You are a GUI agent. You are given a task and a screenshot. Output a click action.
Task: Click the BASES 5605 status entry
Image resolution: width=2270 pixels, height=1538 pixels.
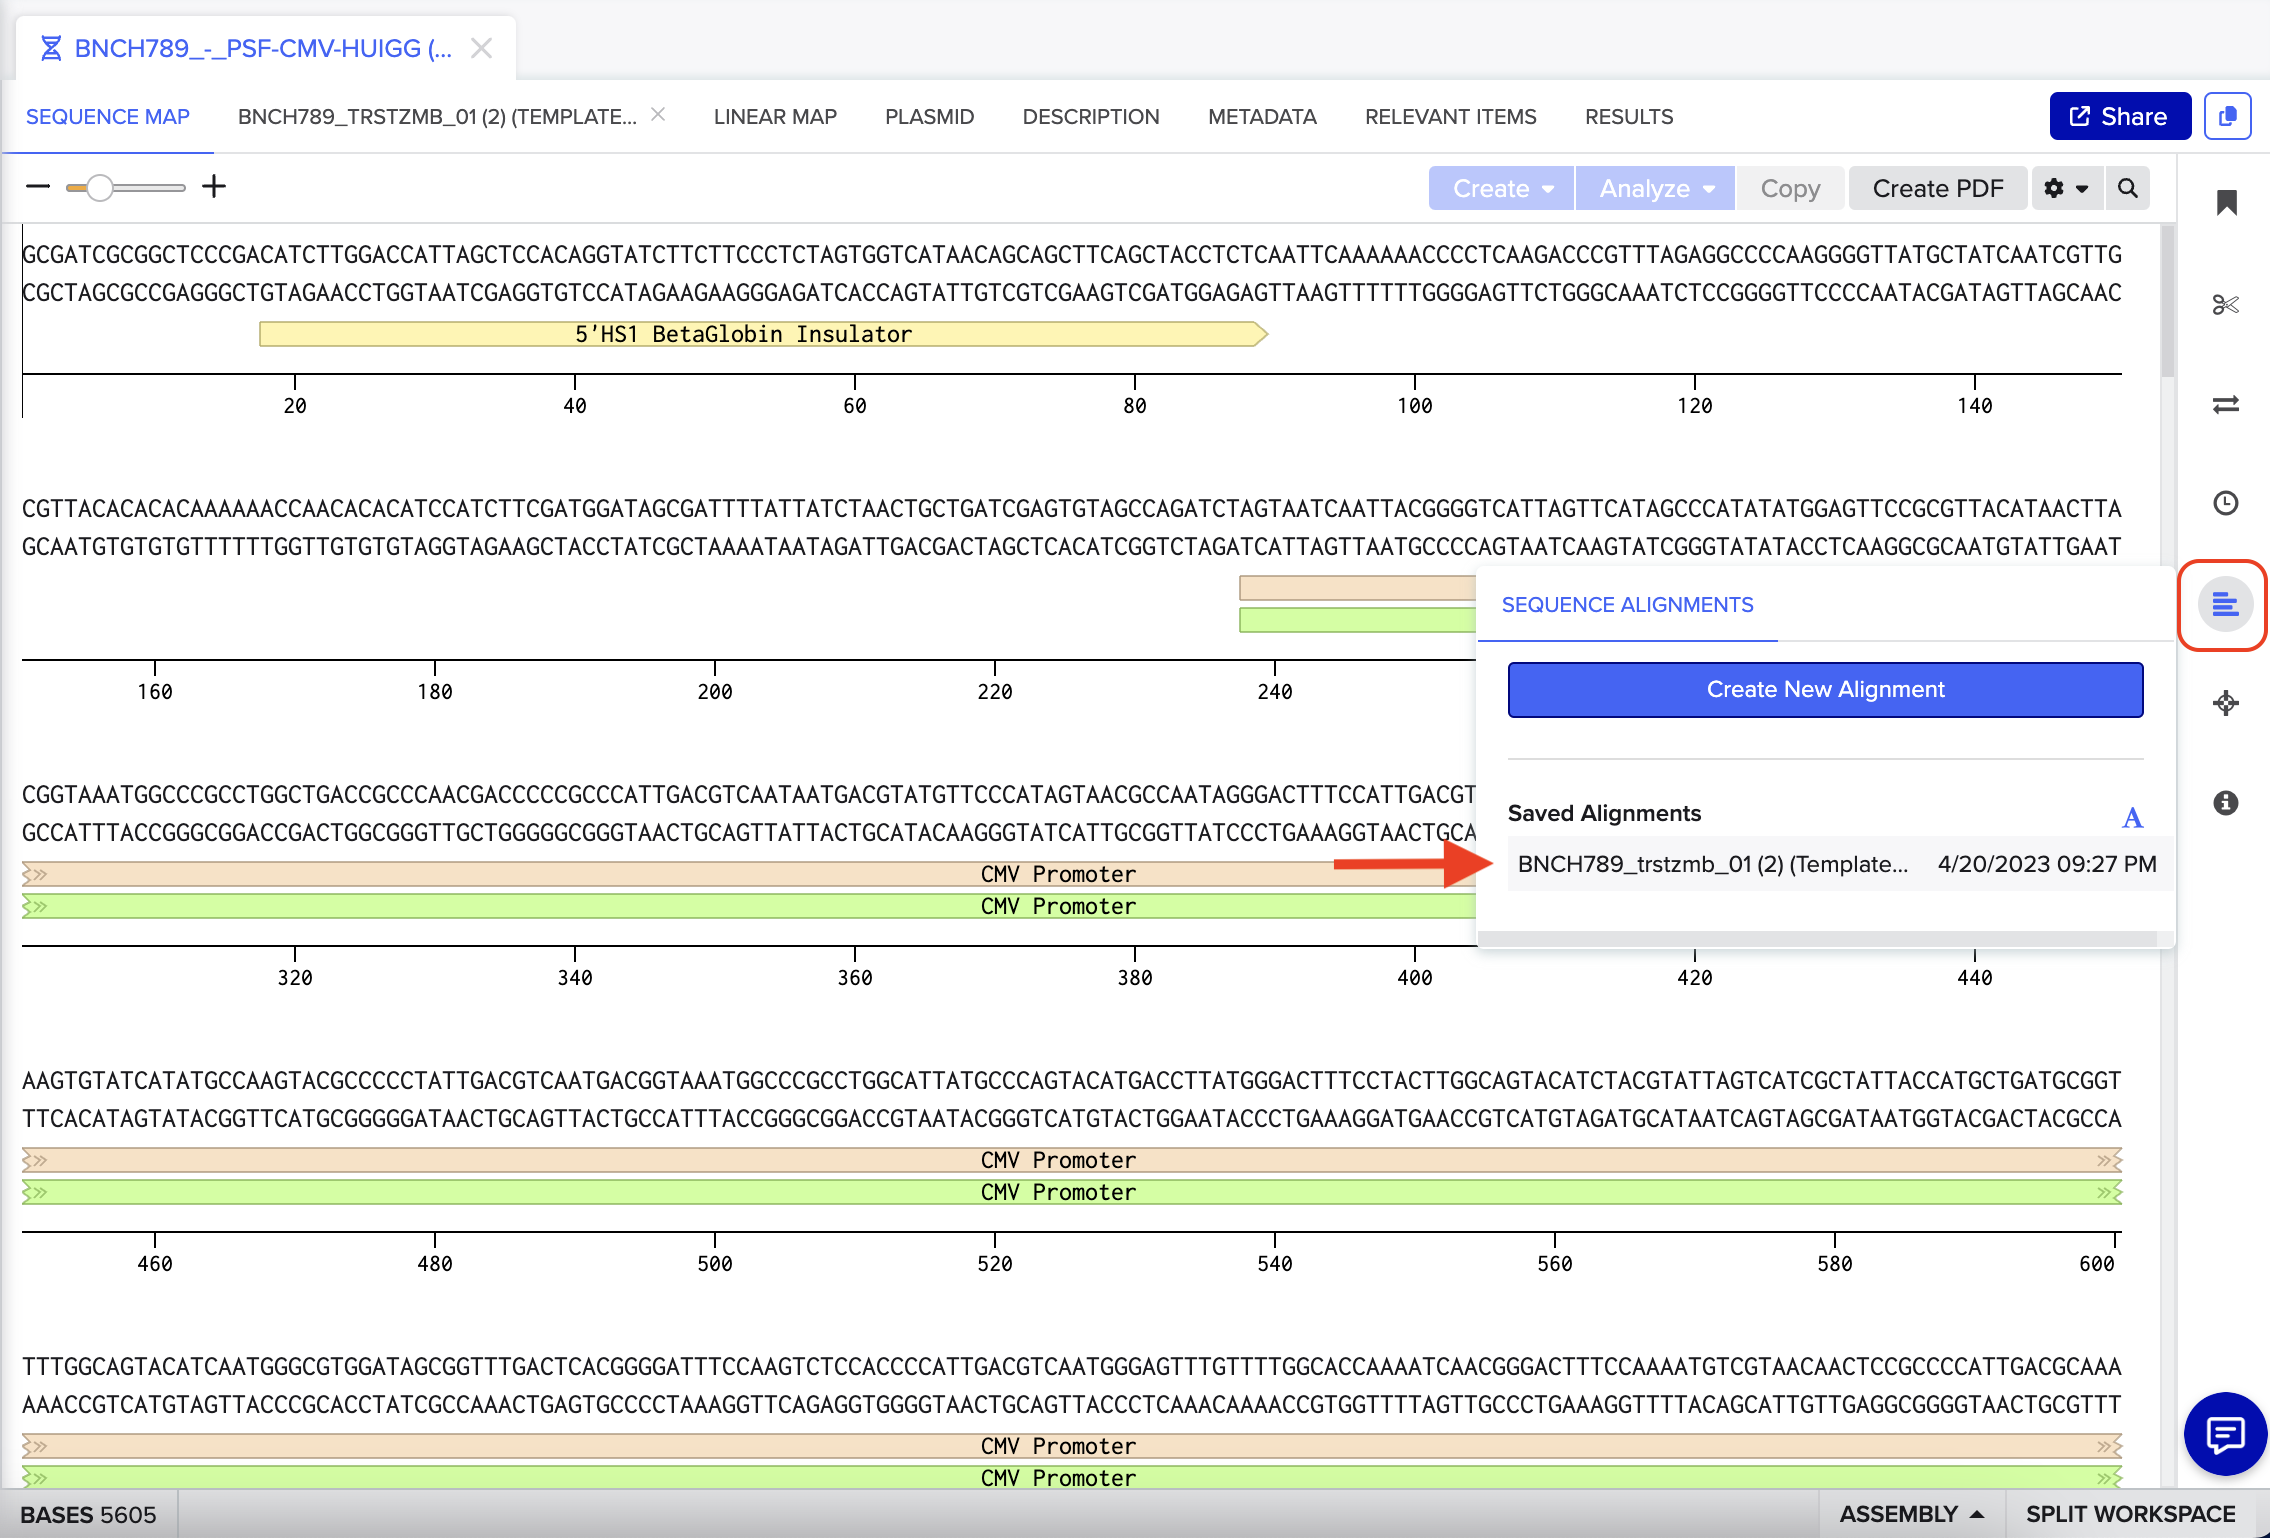pyautogui.click(x=88, y=1514)
